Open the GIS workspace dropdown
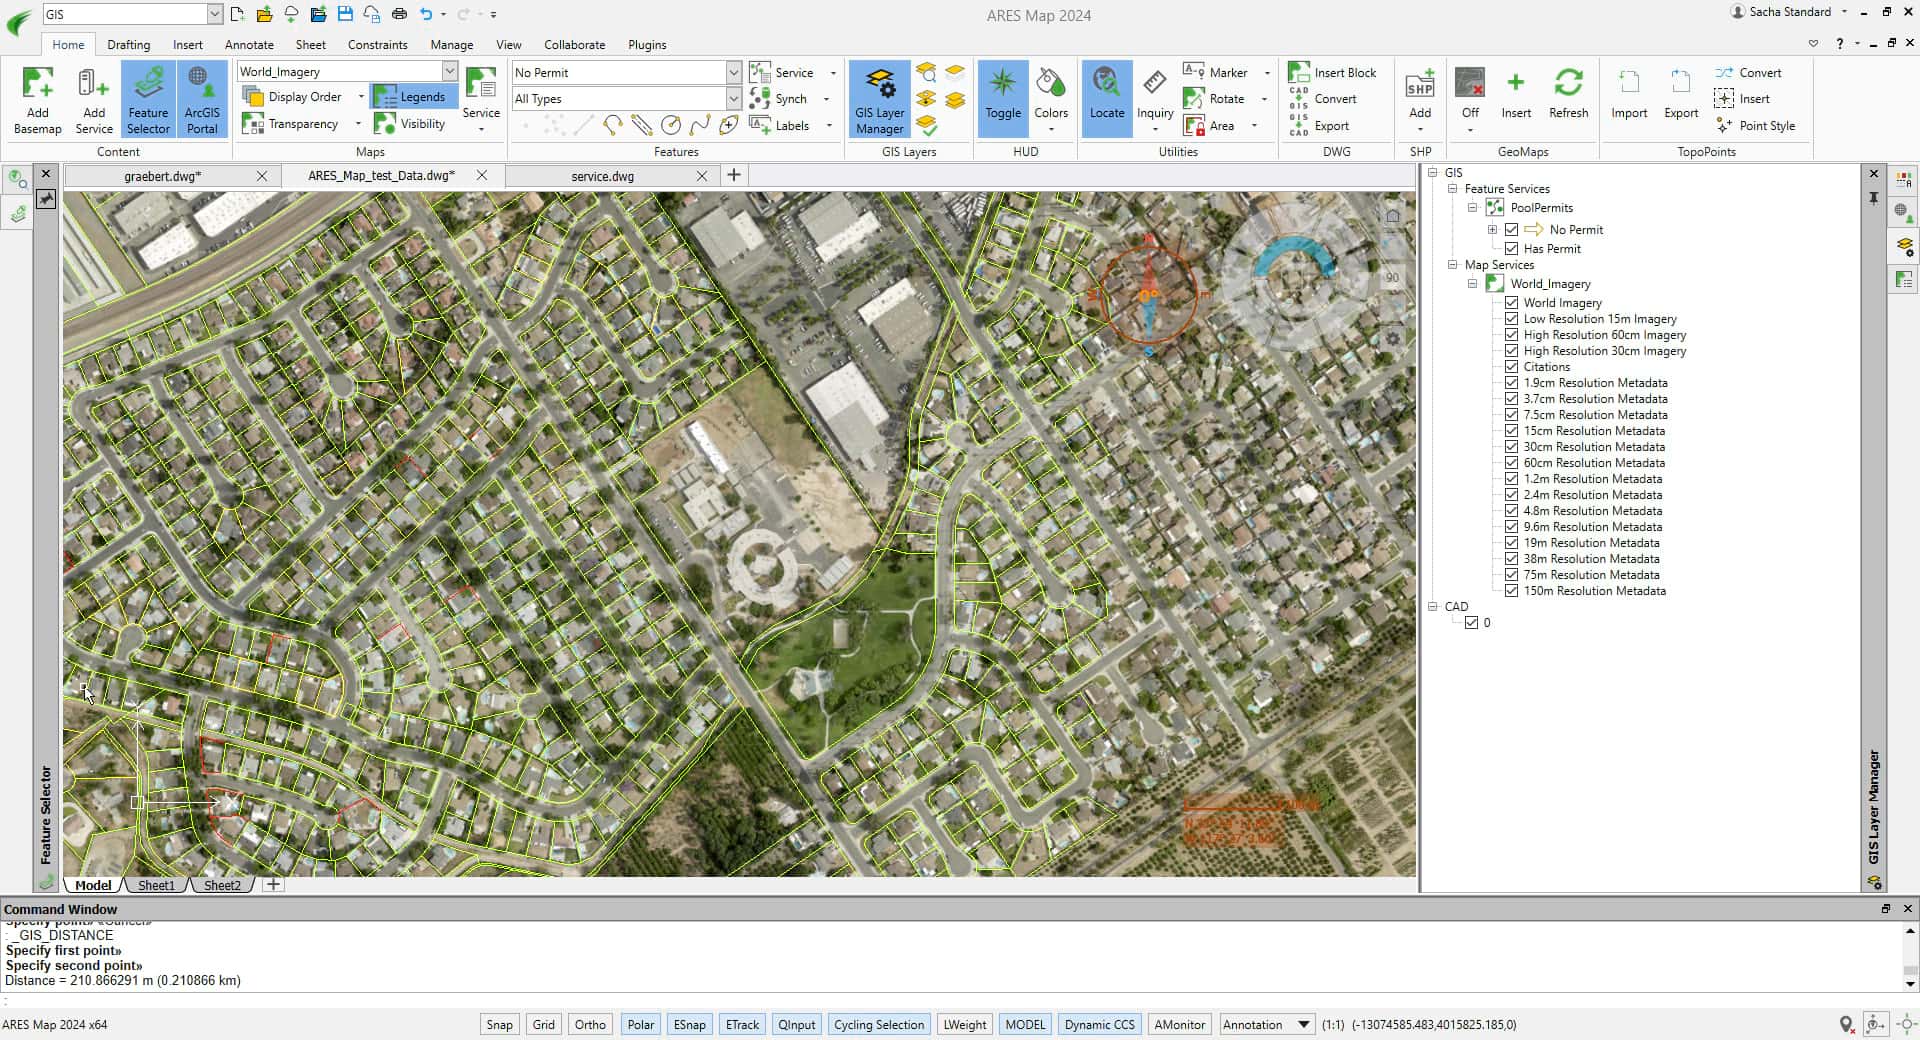The height and width of the screenshot is (1040, 1920). pos(215,14)
